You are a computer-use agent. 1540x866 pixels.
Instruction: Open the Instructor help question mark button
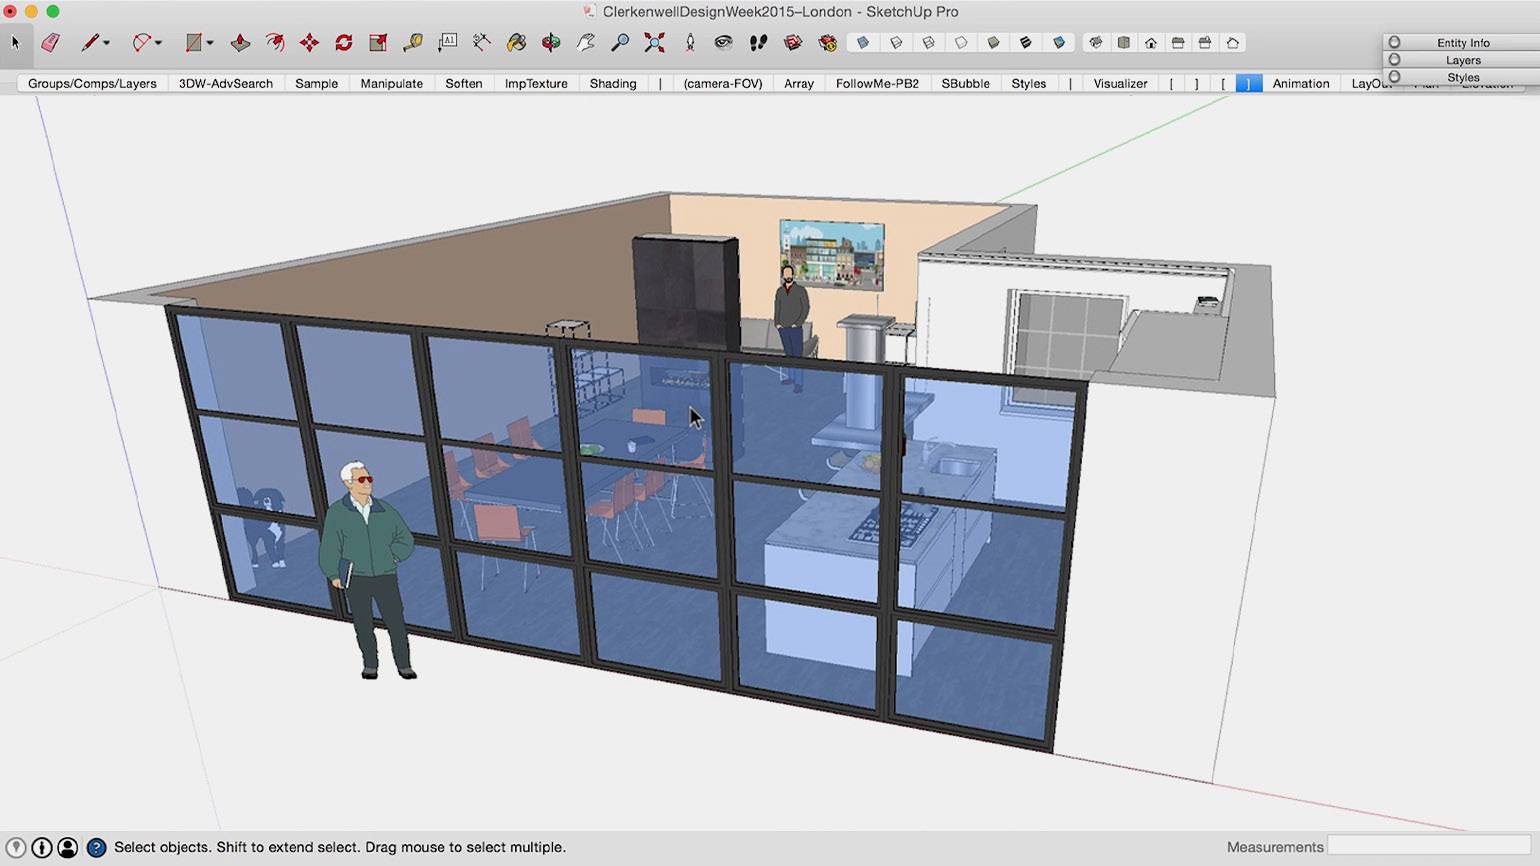(x=96, y=848)
